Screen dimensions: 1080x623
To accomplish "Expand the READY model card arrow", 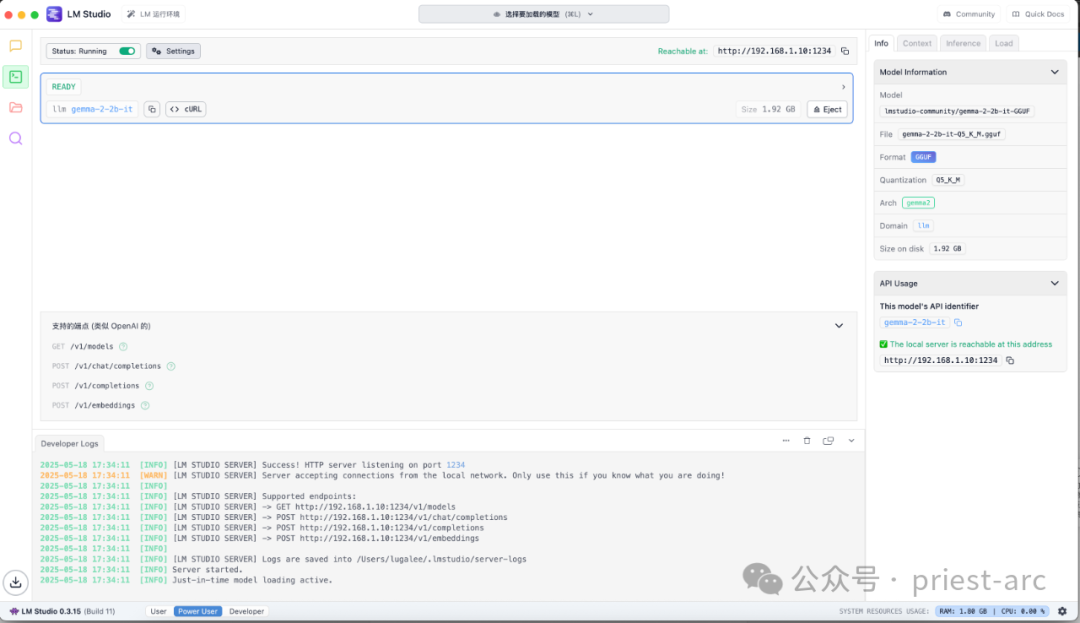I will (843, 87).
